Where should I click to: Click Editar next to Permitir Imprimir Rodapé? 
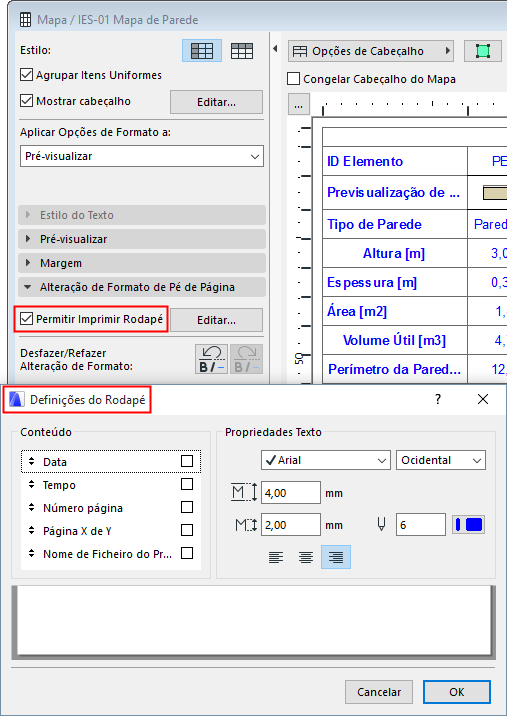tap(217, 320)
